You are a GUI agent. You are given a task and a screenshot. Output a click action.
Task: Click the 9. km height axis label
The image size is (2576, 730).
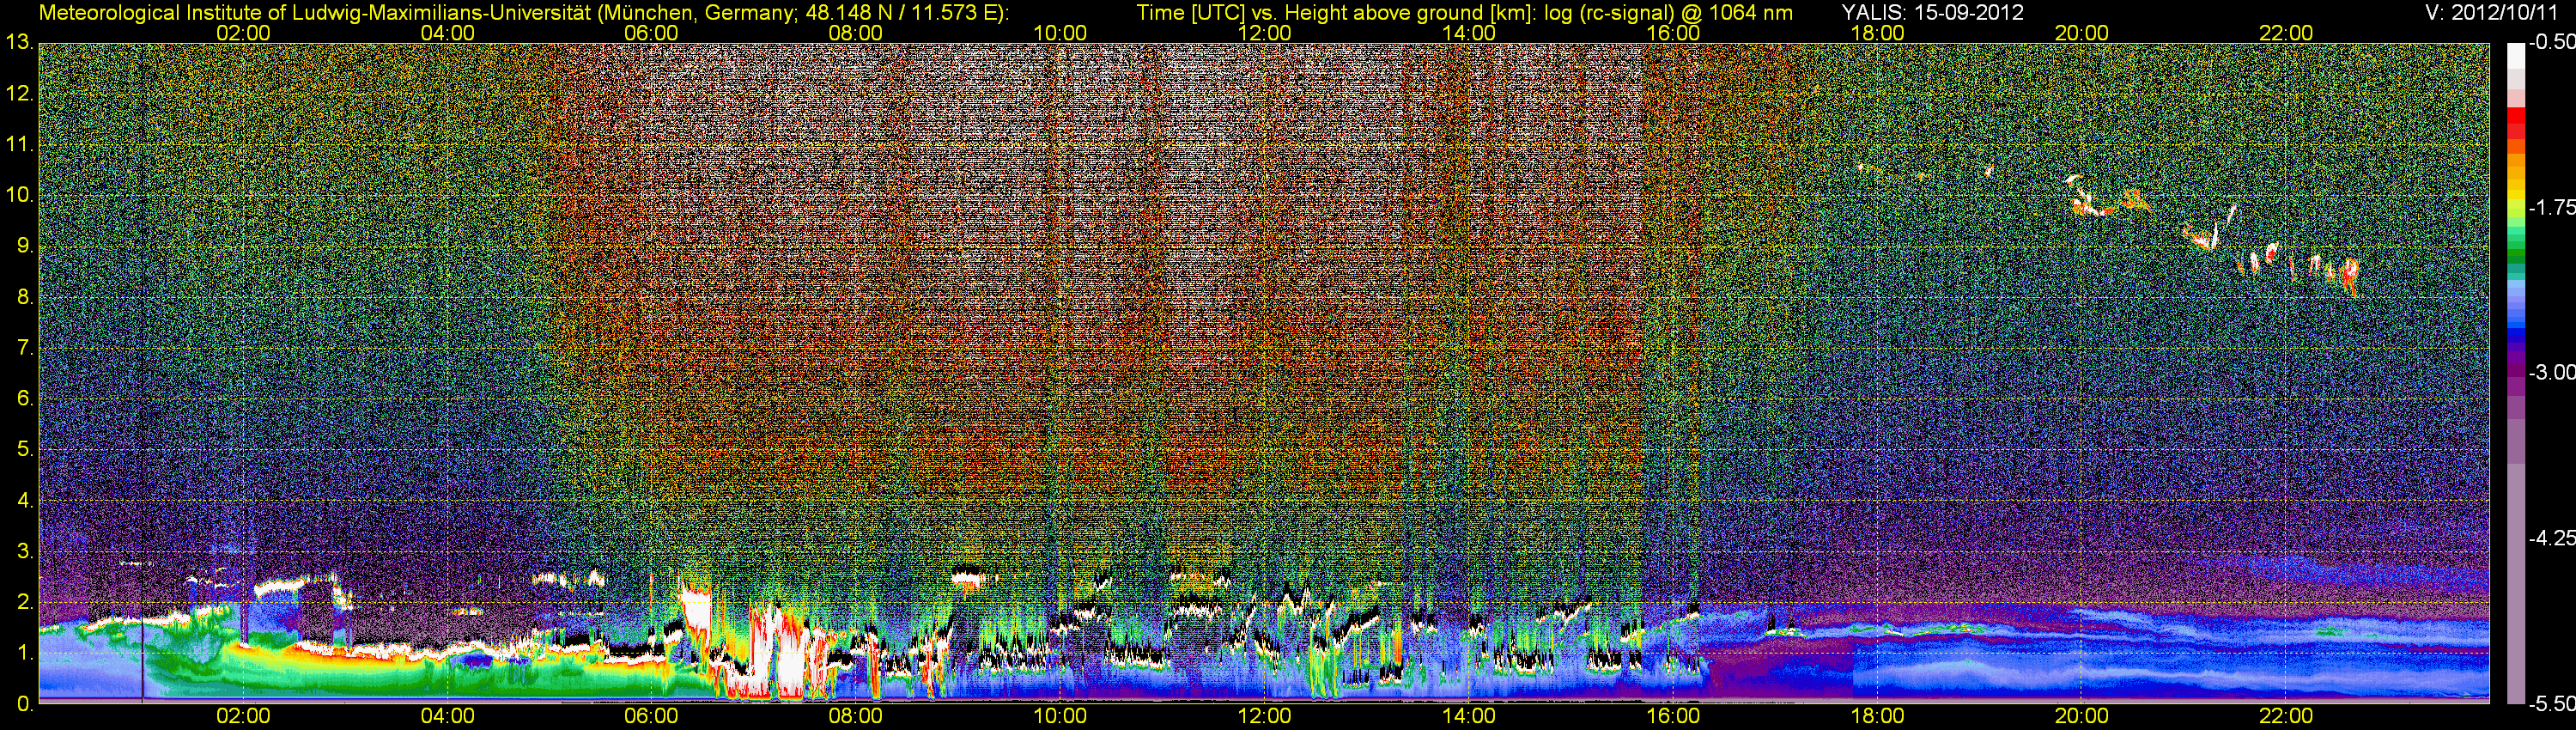click(x=24, y=246)
